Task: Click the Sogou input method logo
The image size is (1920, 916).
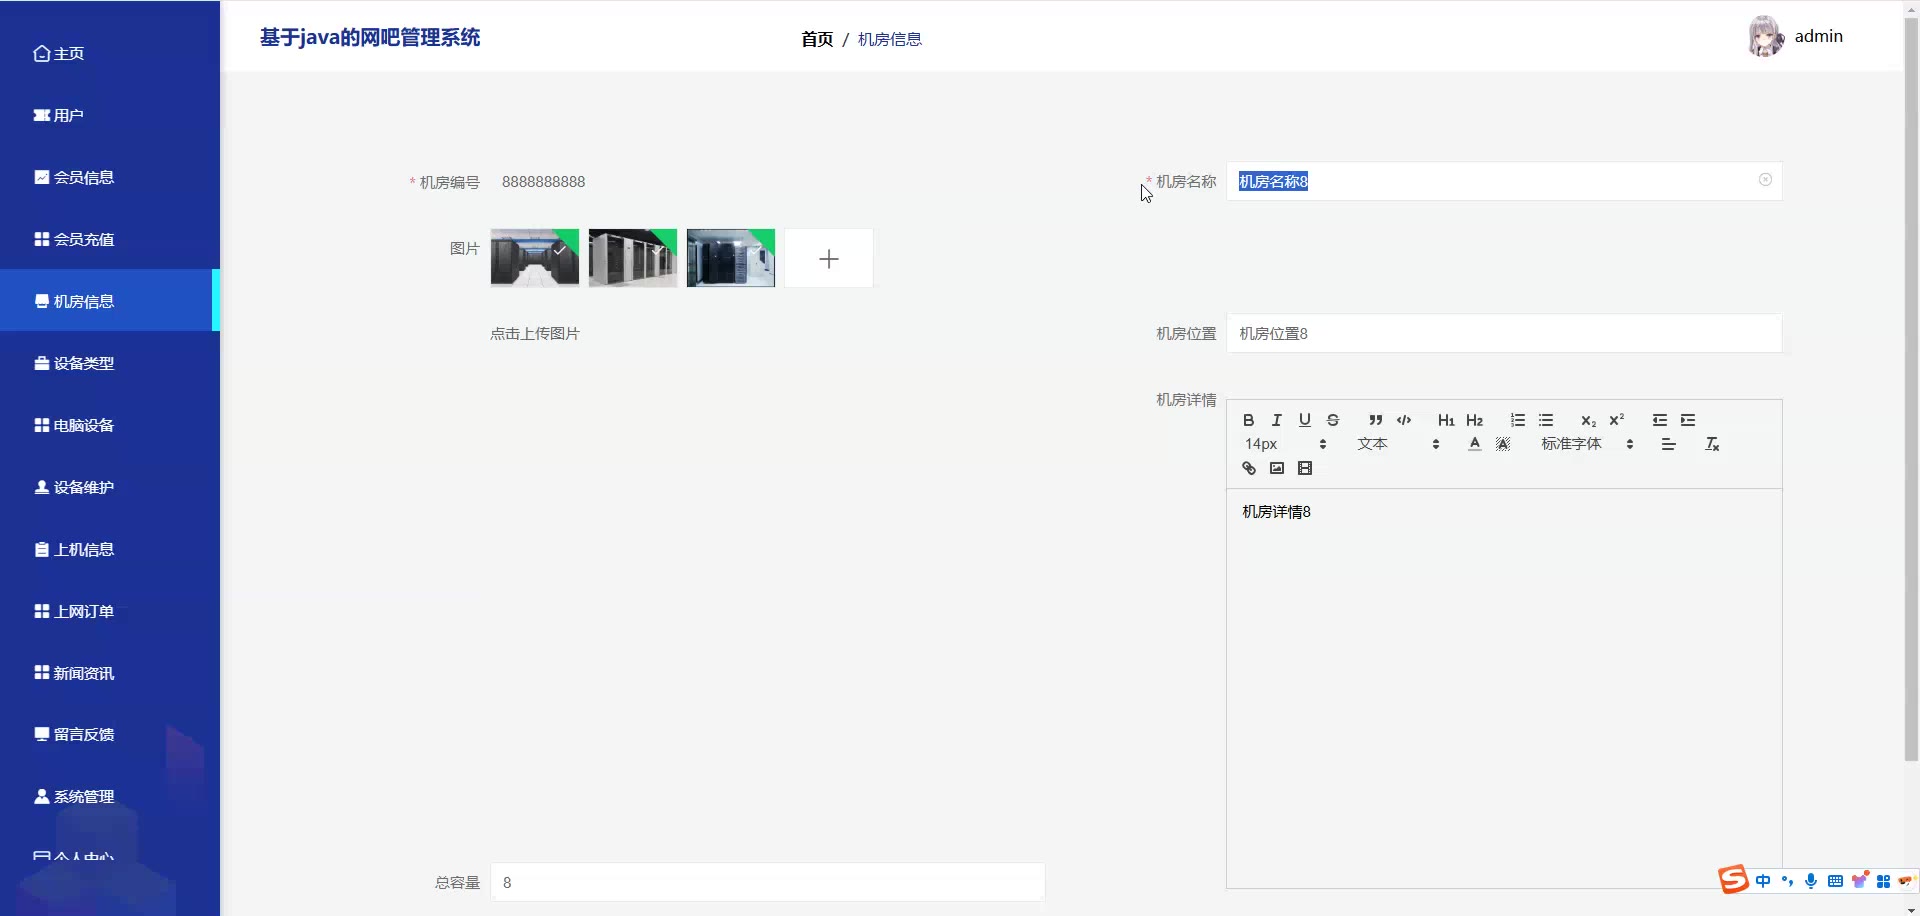Action: tap(1733, 880)
